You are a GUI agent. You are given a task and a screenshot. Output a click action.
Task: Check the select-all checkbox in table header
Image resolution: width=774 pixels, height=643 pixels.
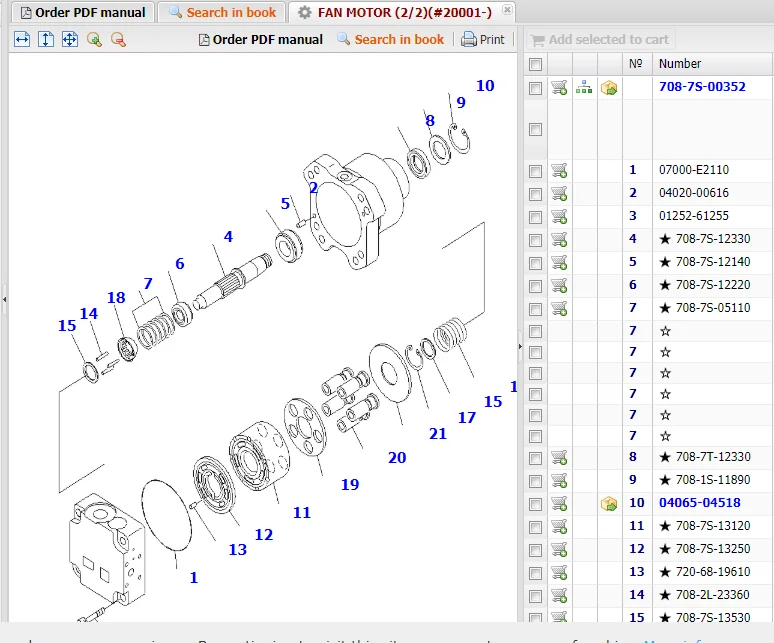click(x=536, y=64)
